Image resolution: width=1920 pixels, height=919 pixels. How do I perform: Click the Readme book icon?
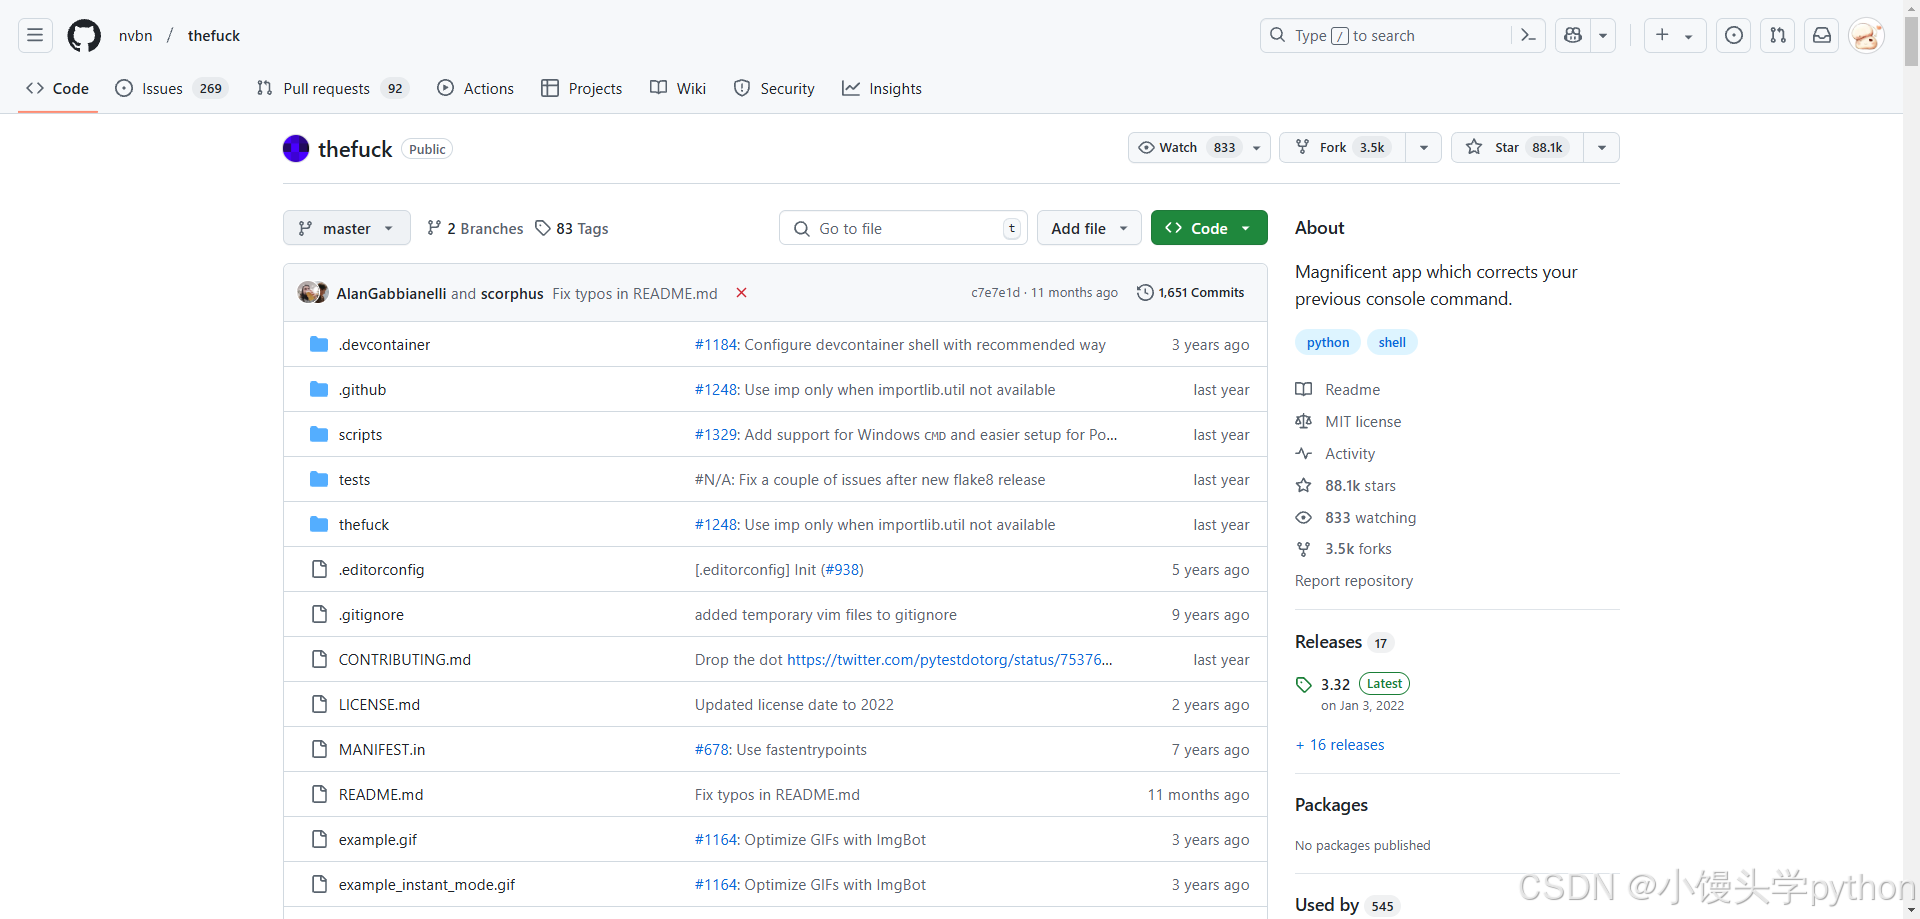[1304, 389]
